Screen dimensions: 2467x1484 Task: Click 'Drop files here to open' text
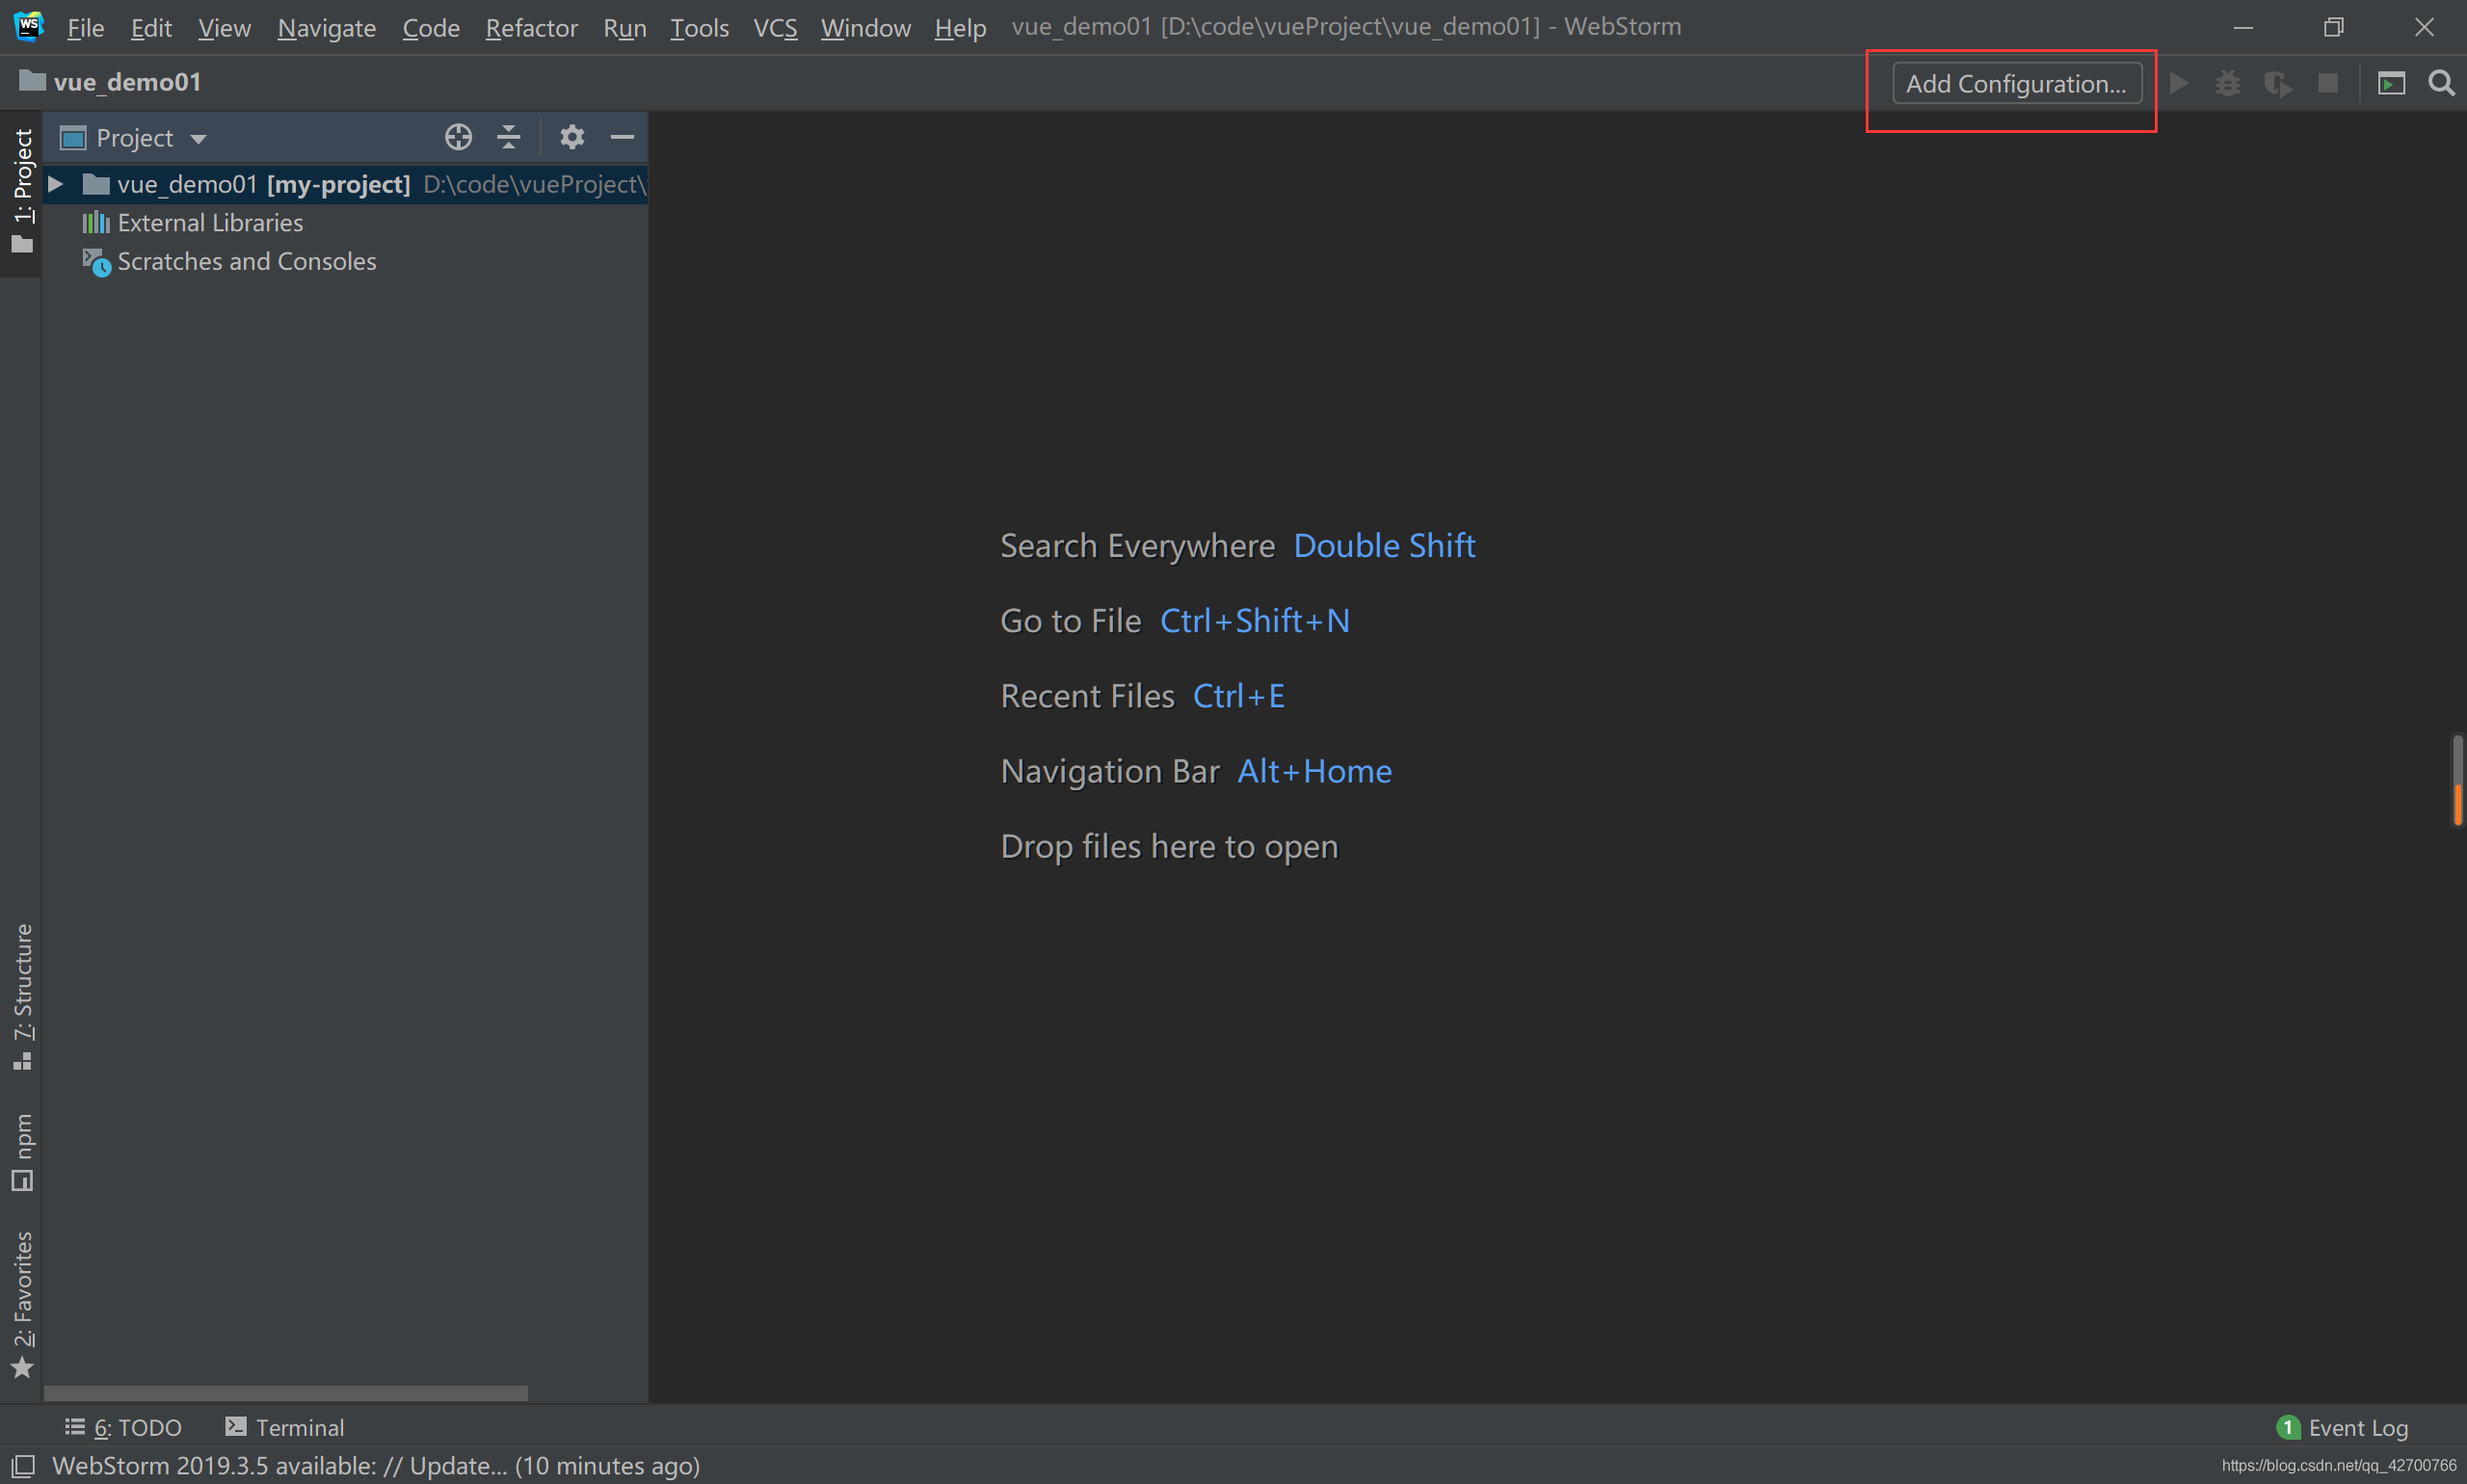coord(1169,846)
